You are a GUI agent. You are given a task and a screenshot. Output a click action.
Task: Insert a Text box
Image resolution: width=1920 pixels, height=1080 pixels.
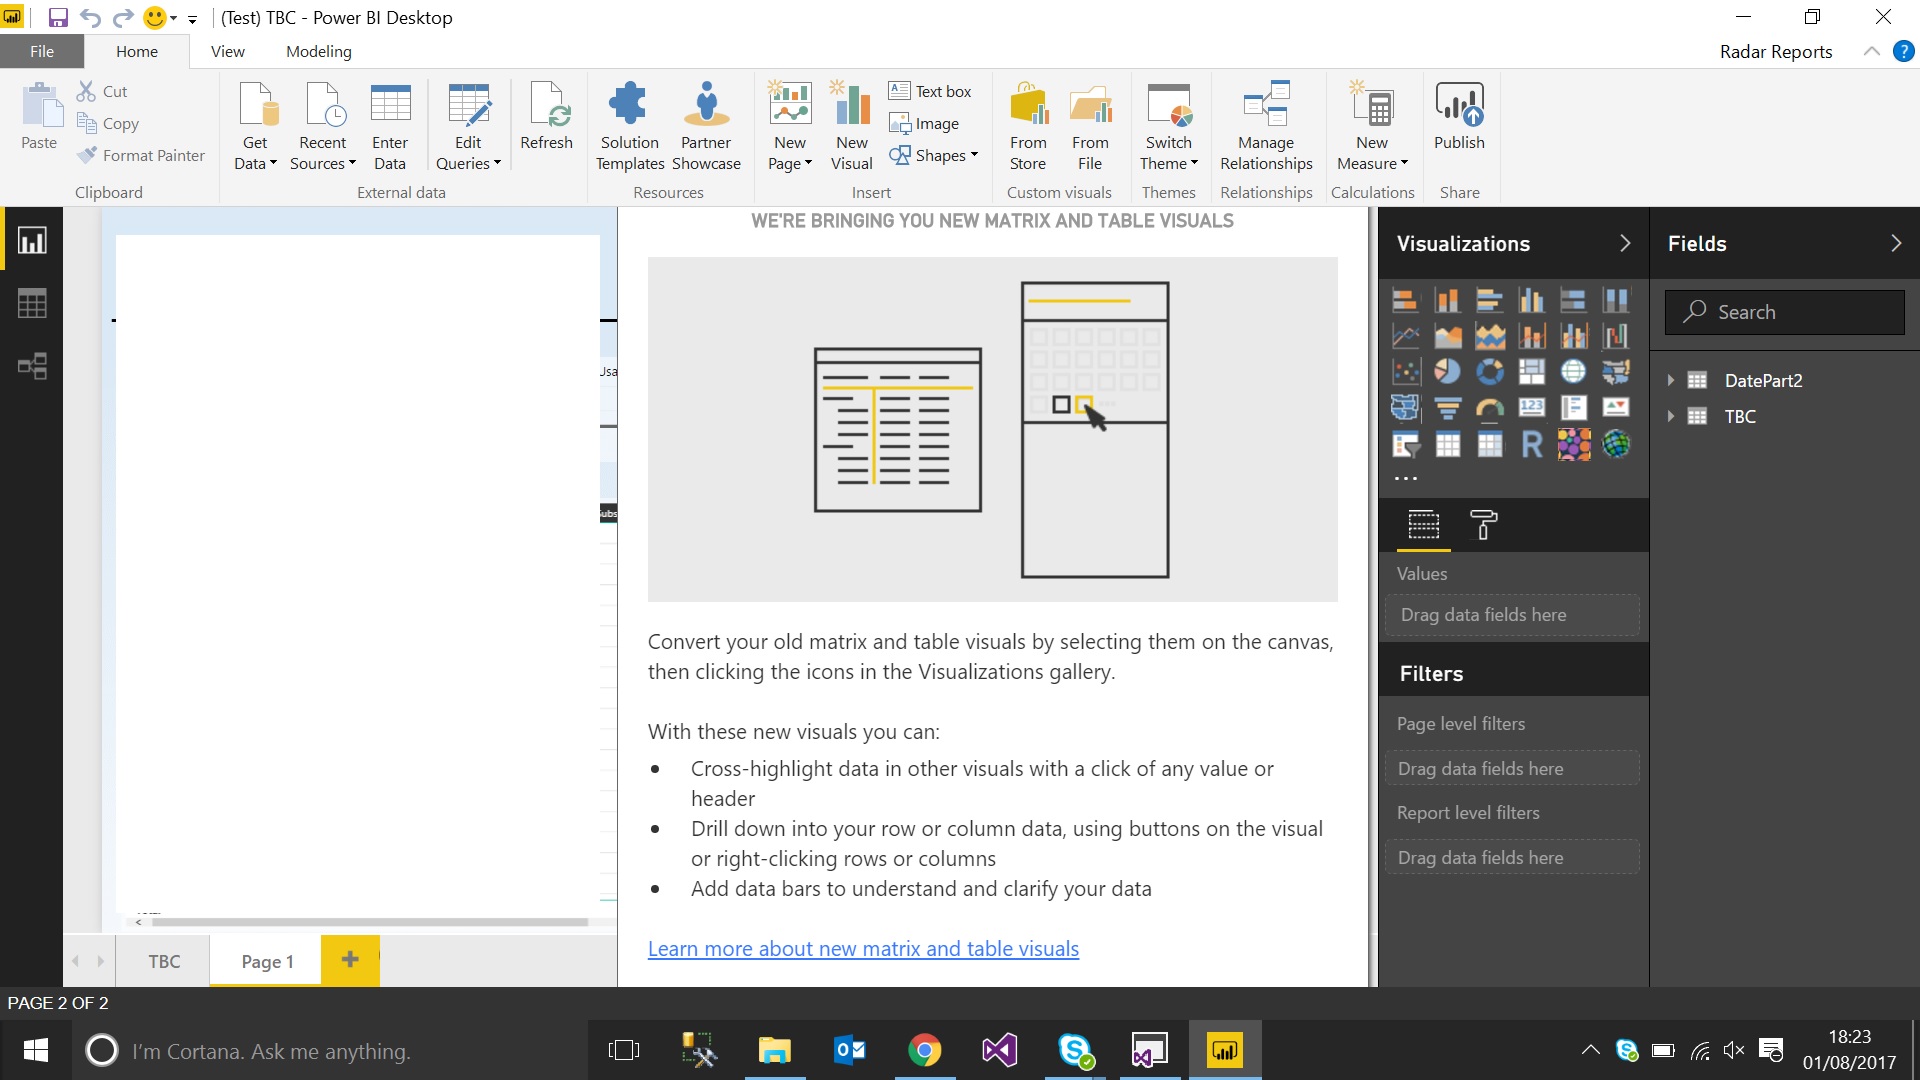pyautogui.click(x=930, y=91)
